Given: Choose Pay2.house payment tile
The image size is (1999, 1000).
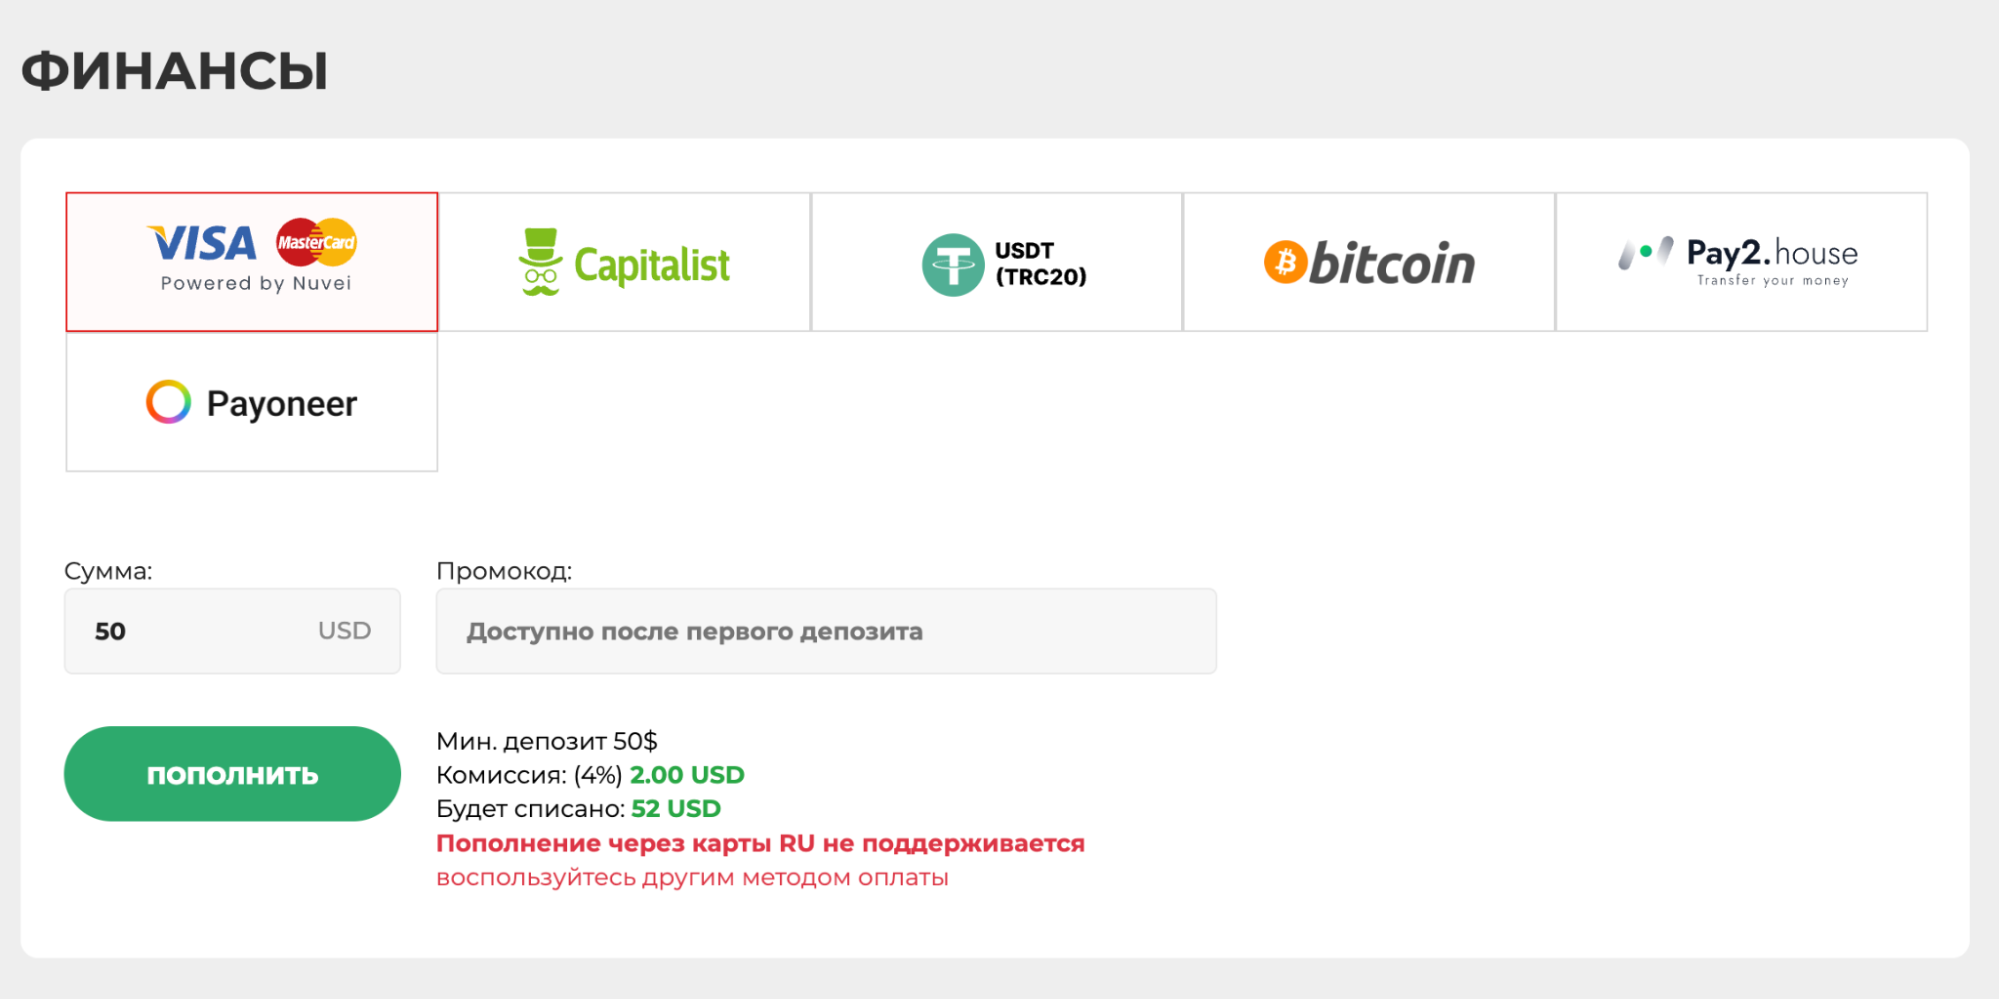Looking at the screenshot, I should point(1741,262).
